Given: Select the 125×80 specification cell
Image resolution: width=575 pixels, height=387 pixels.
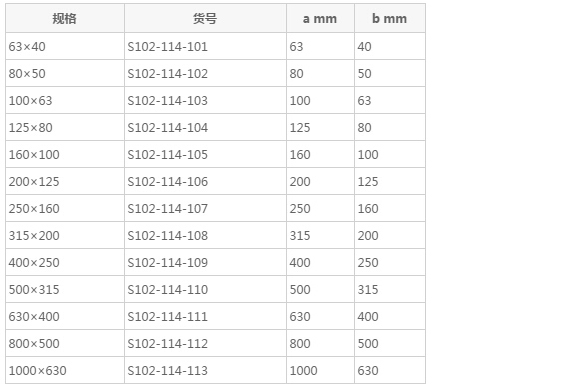Looking at the screenshot, I should [65, 127].
